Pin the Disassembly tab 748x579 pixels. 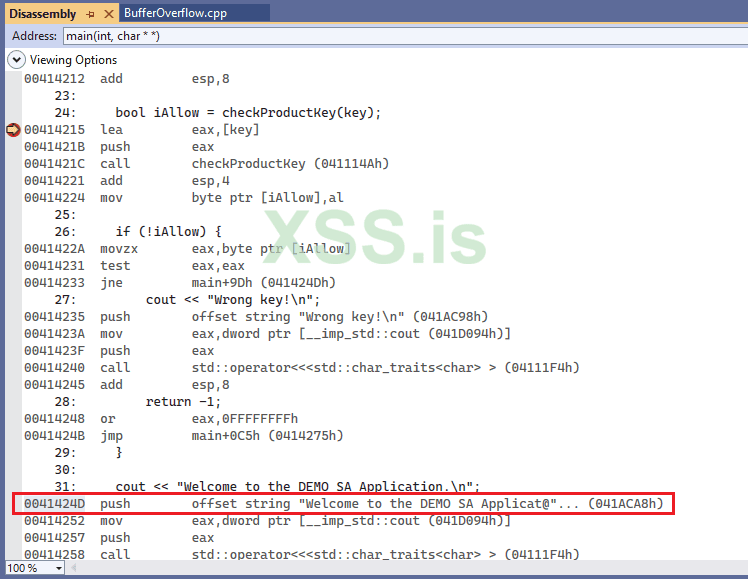coord(90,14)
